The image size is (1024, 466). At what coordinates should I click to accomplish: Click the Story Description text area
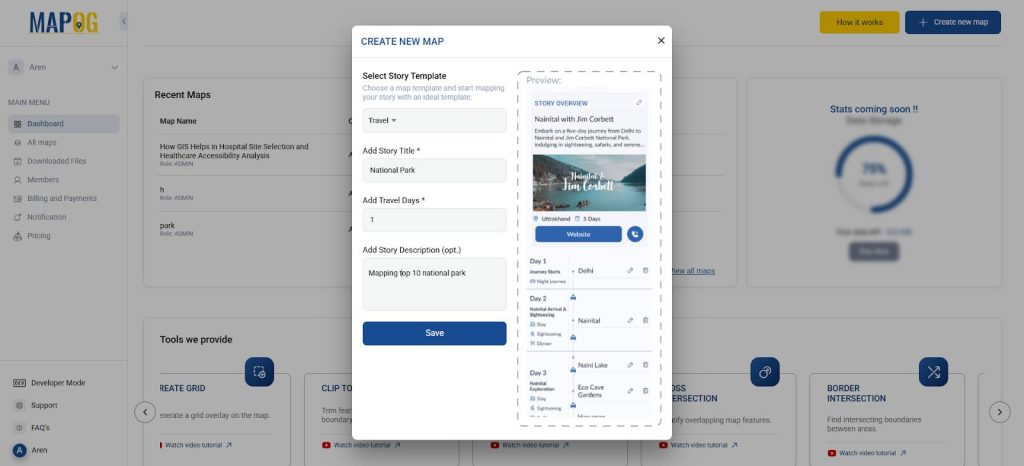434,284
